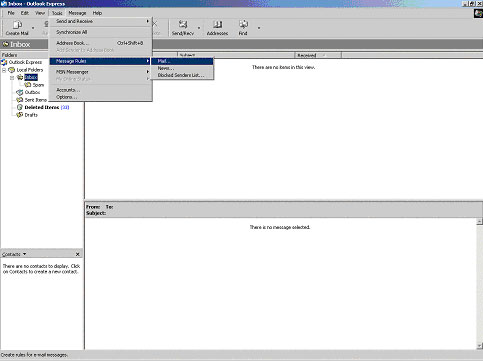Viewport: 483px width, 361px height.
Task: Click preview pane scrollbar up arrow
Action: pyautogui.click(x=479, y=221)
